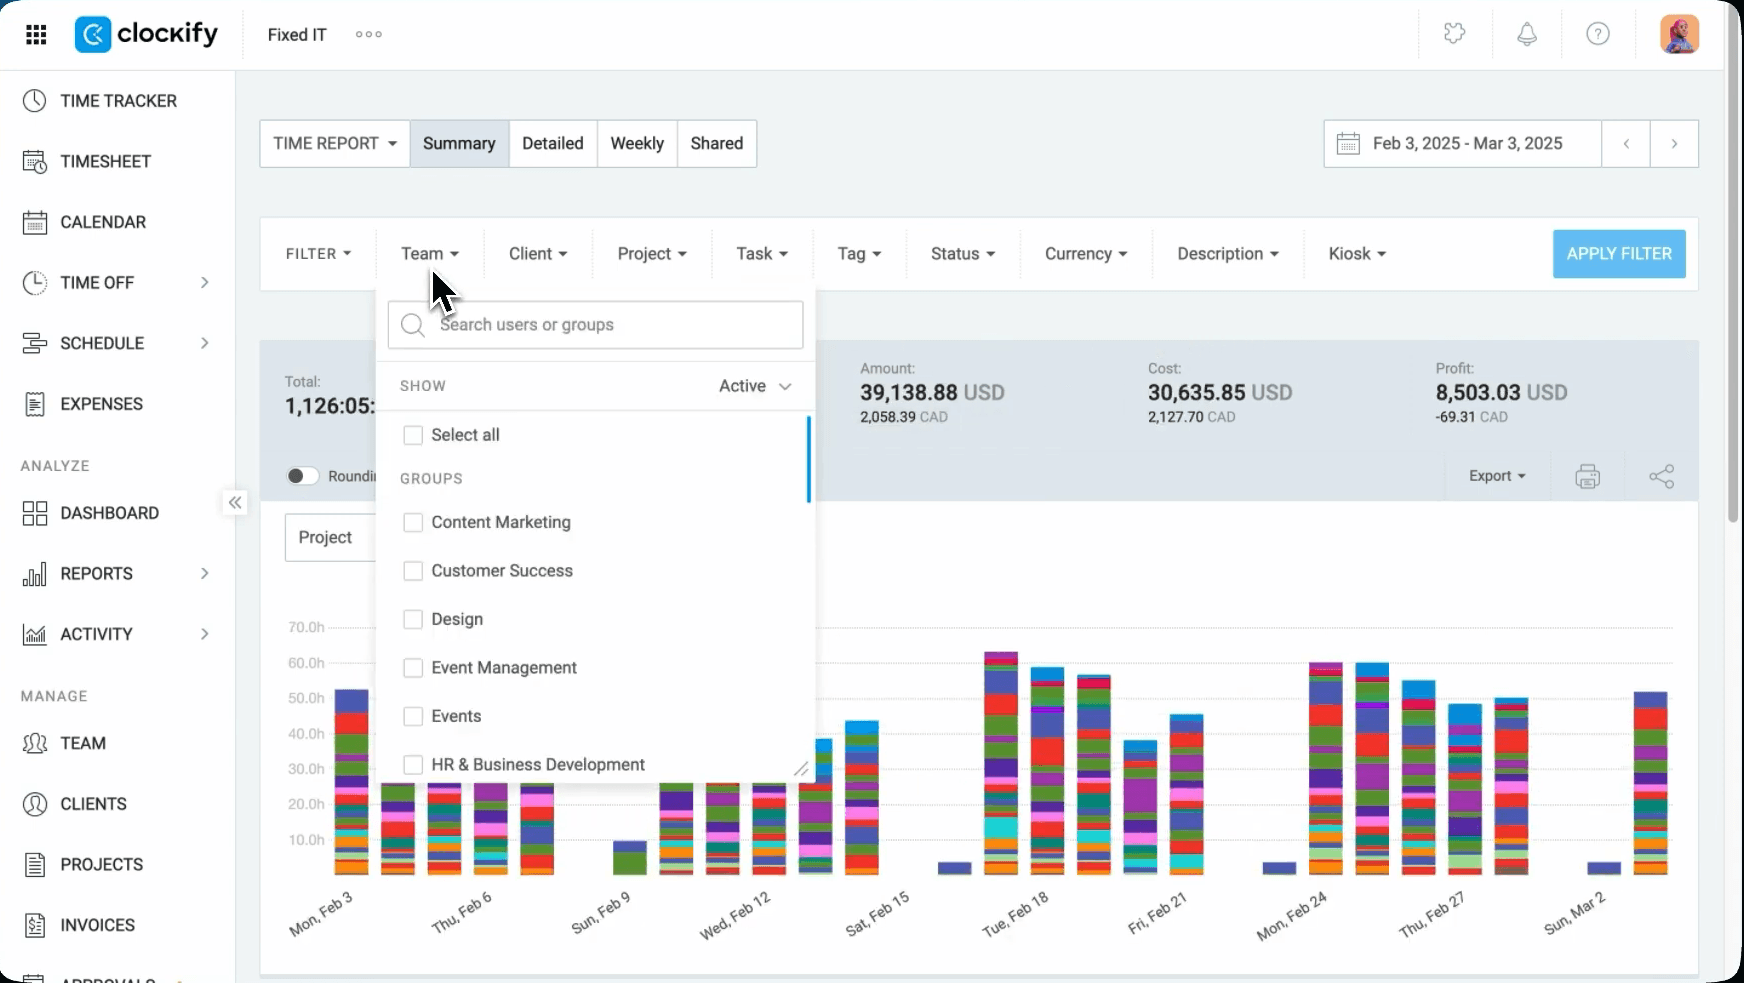Image resolution: width=1744 pixels, height=983 pixels.
Task: Go to Time Tracker in the sidebar
Action: [117, 101]
